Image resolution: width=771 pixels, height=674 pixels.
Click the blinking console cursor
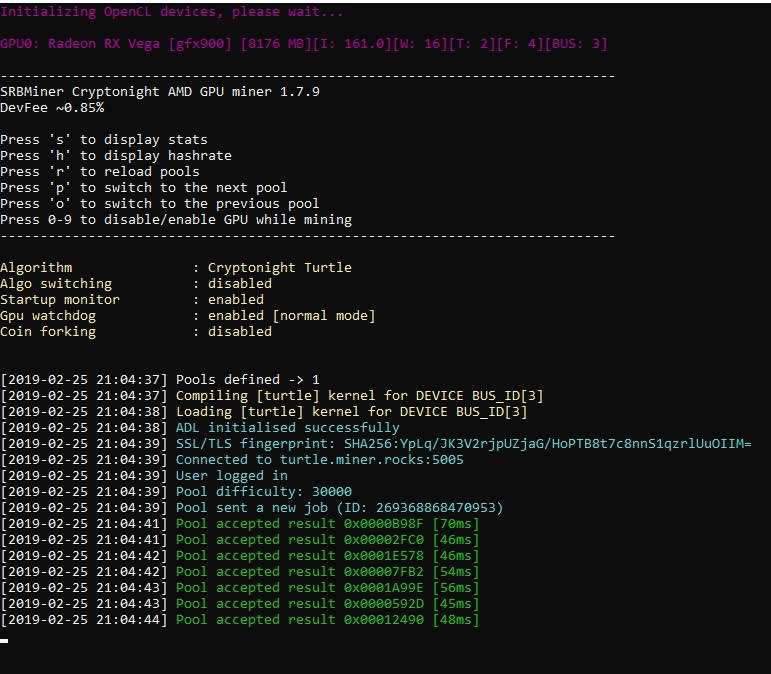pyautogui.click(x=4, y=641)
